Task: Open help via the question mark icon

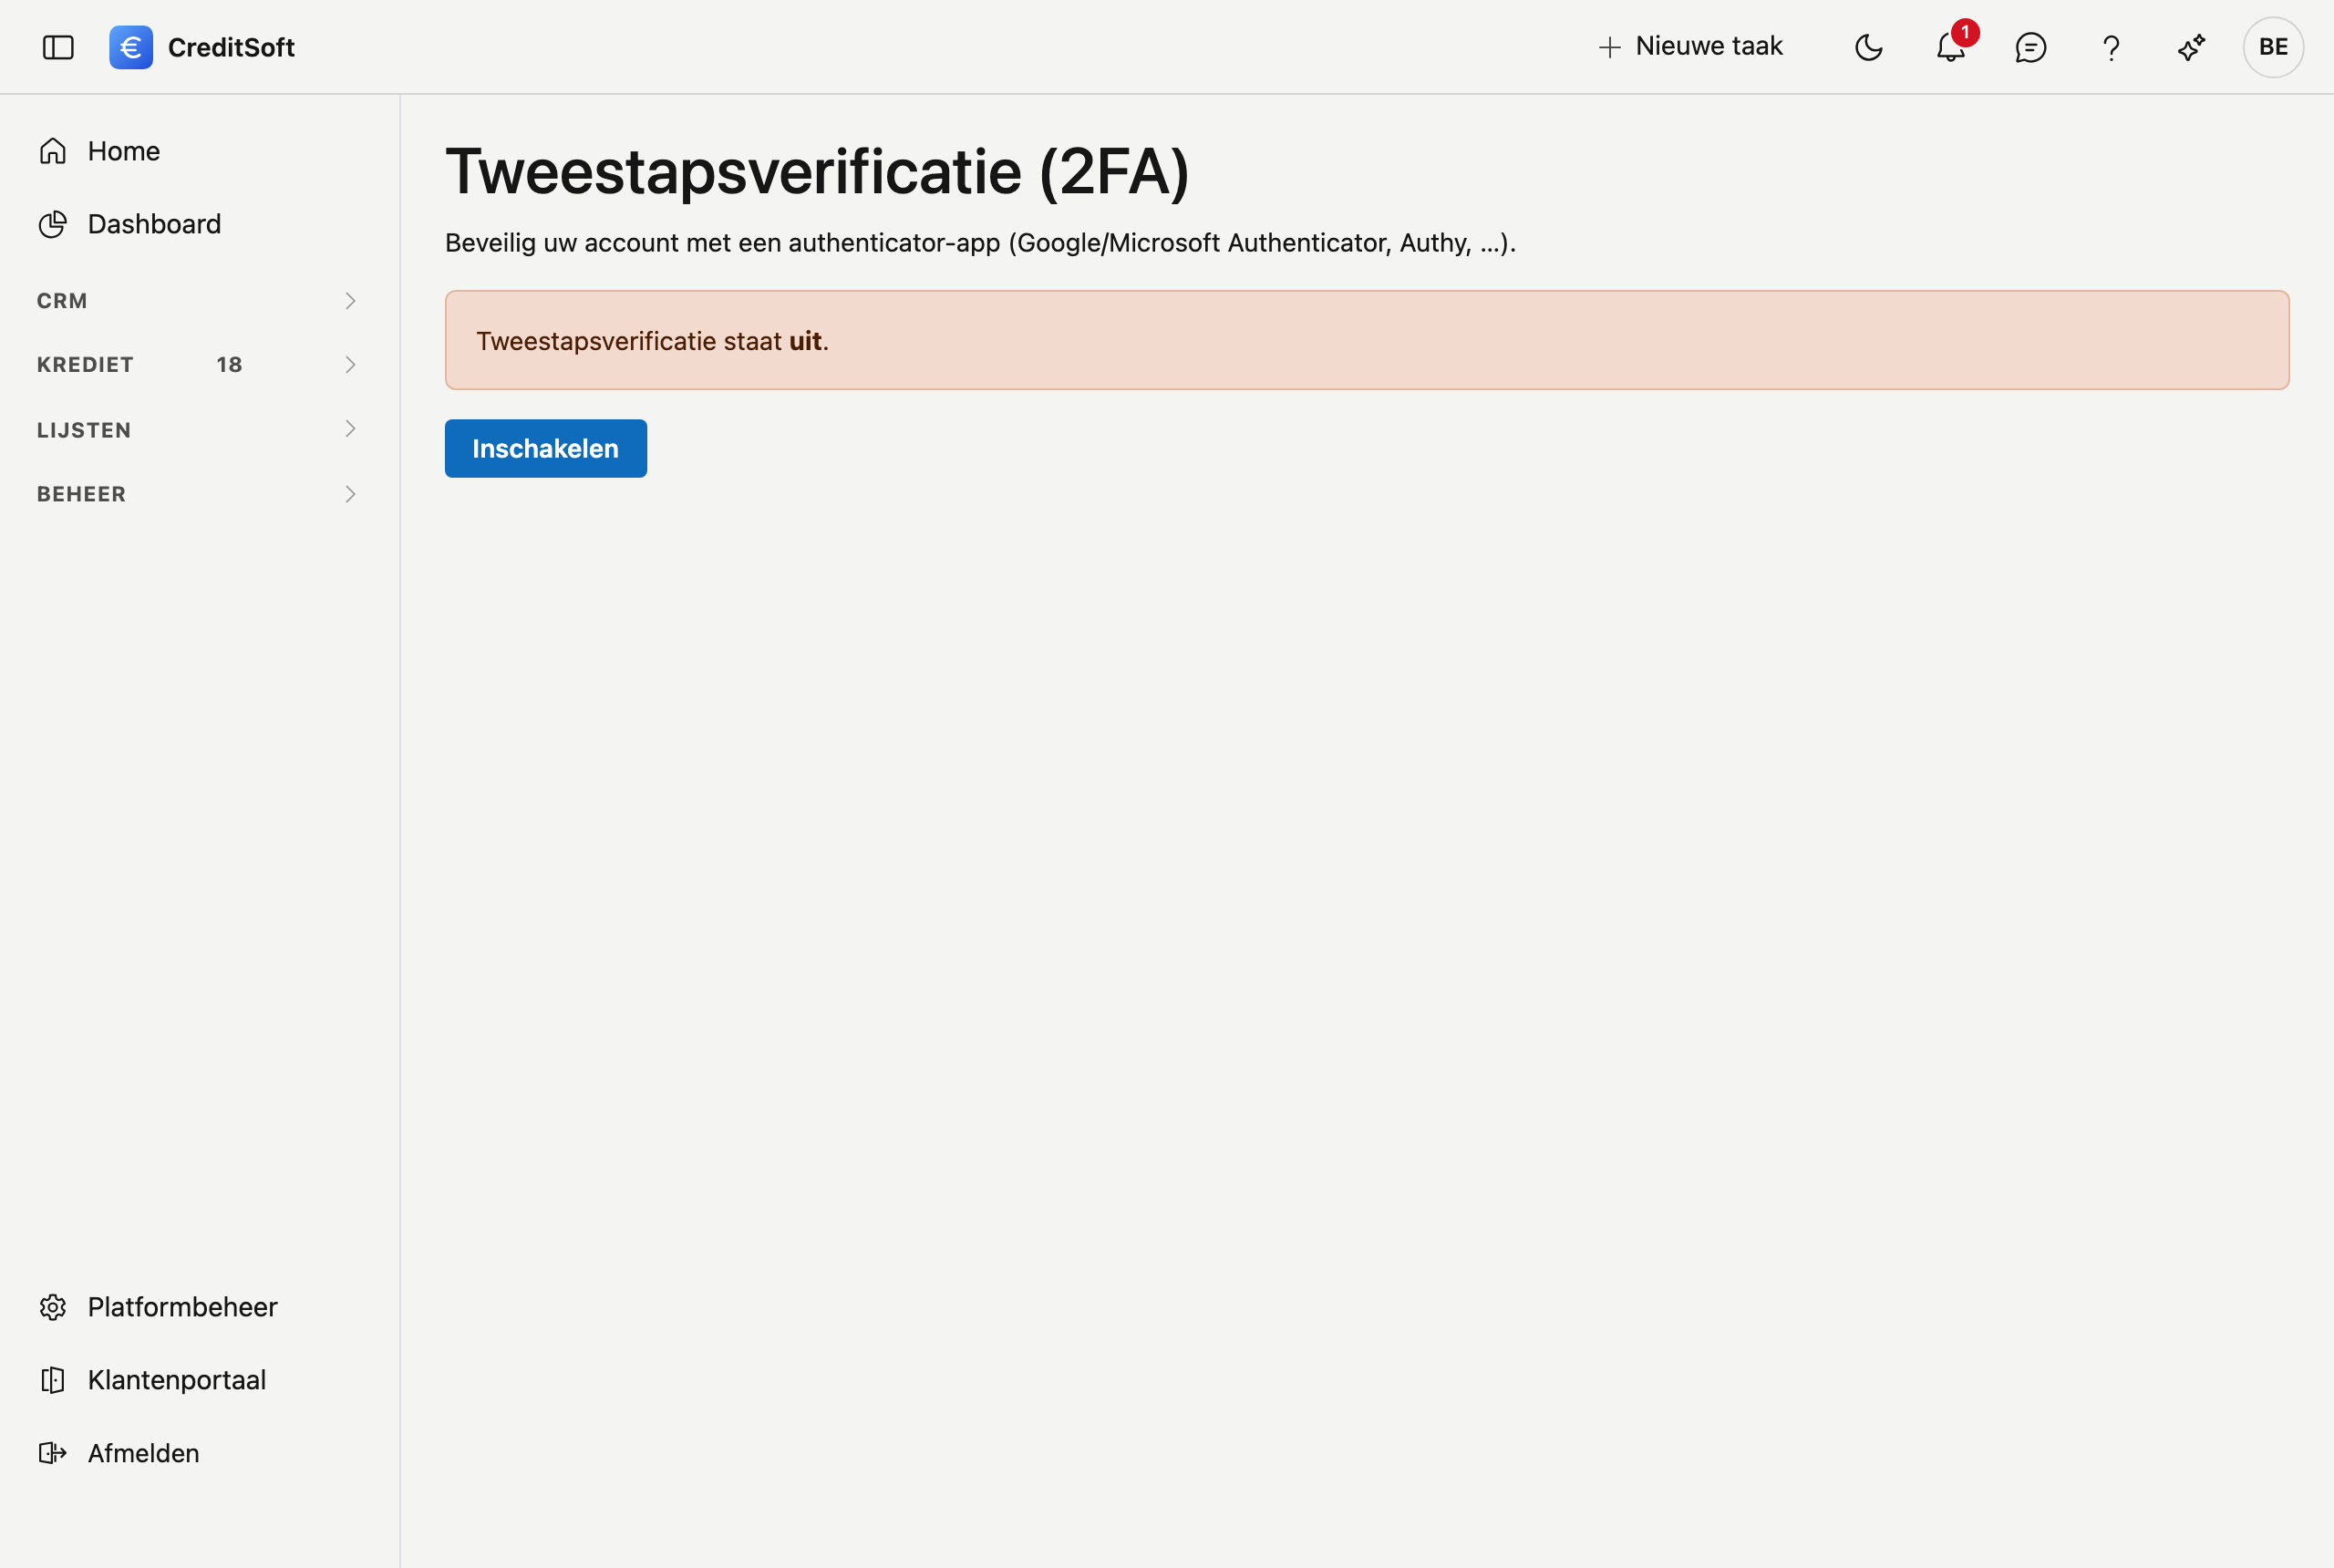Action: (x=2111, y=47)
